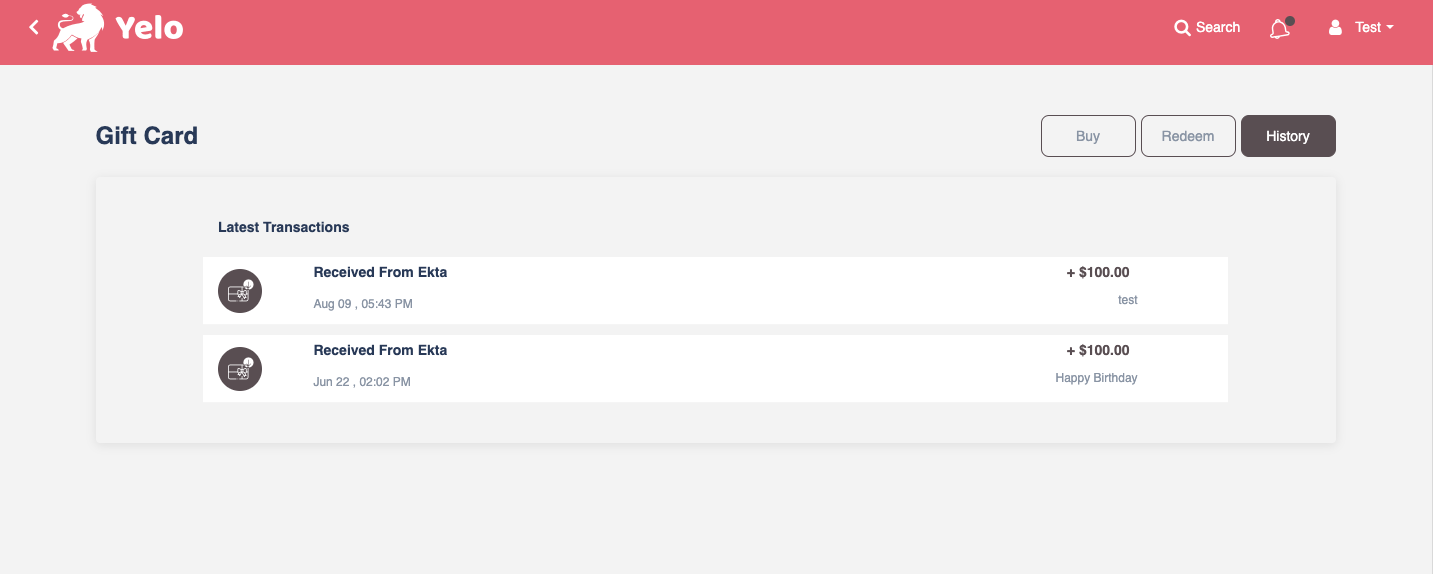Click the Gift Card page title

coord(147,136)
